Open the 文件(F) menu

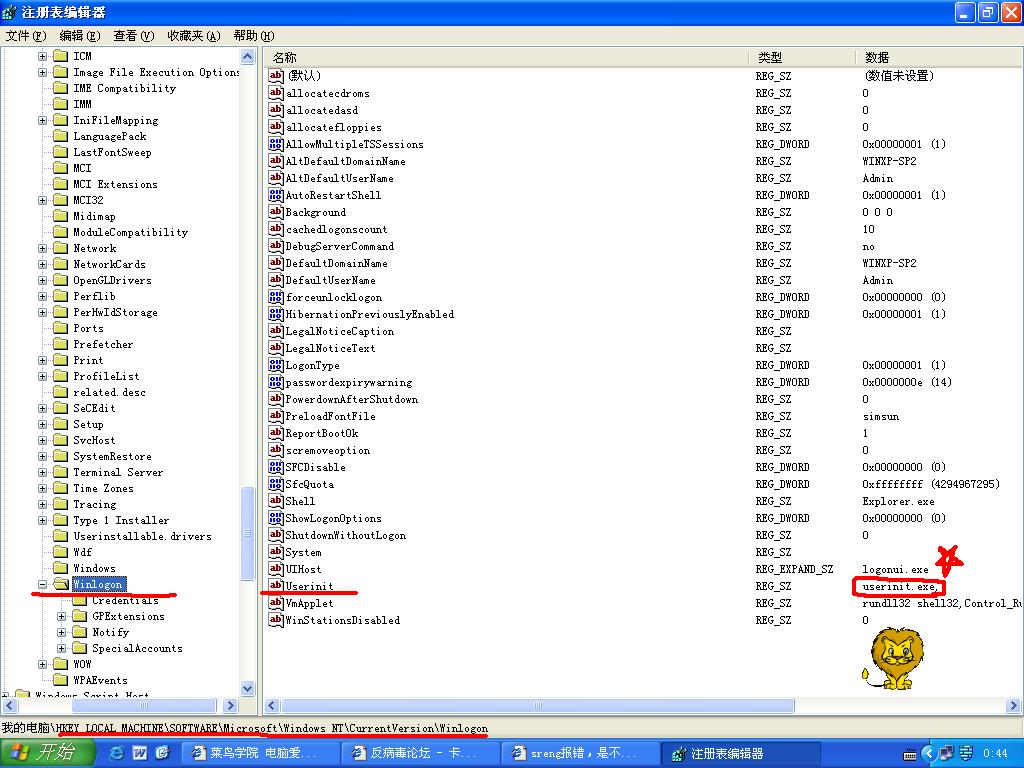click(x=26, y=36)
